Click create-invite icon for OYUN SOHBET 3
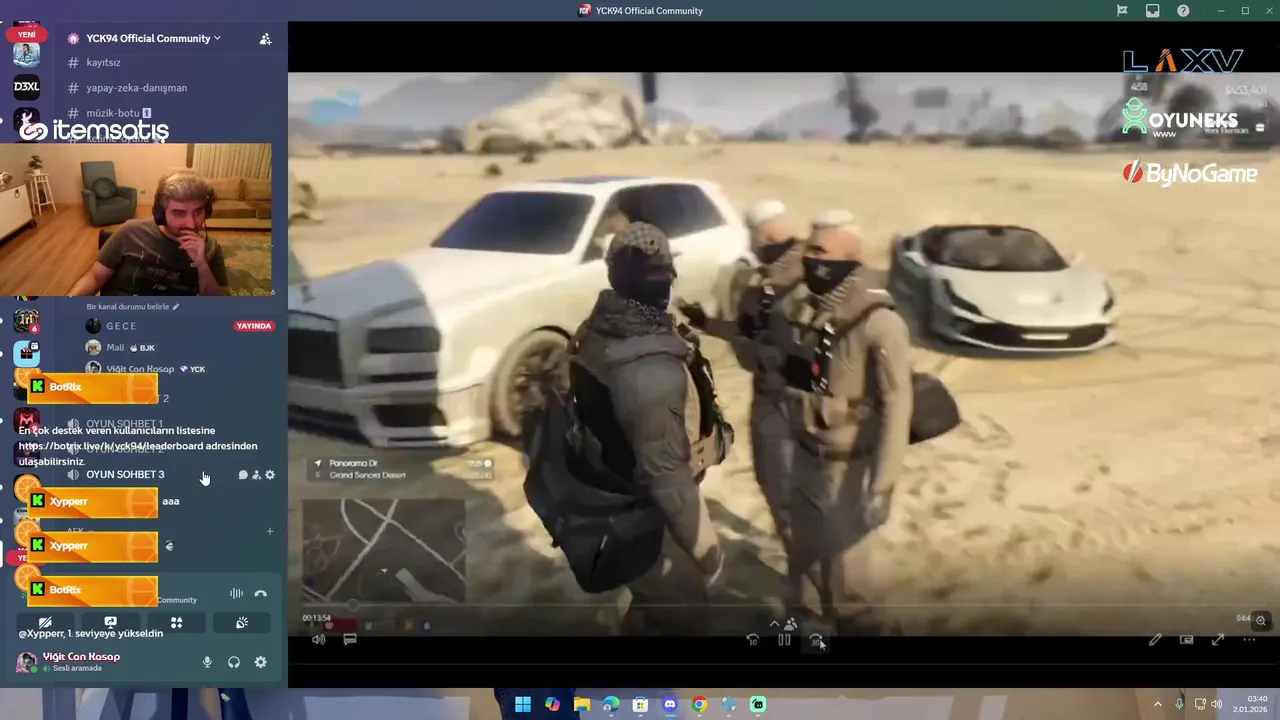The height and width of the screenshot is (720, 1280). pos(256,475)
